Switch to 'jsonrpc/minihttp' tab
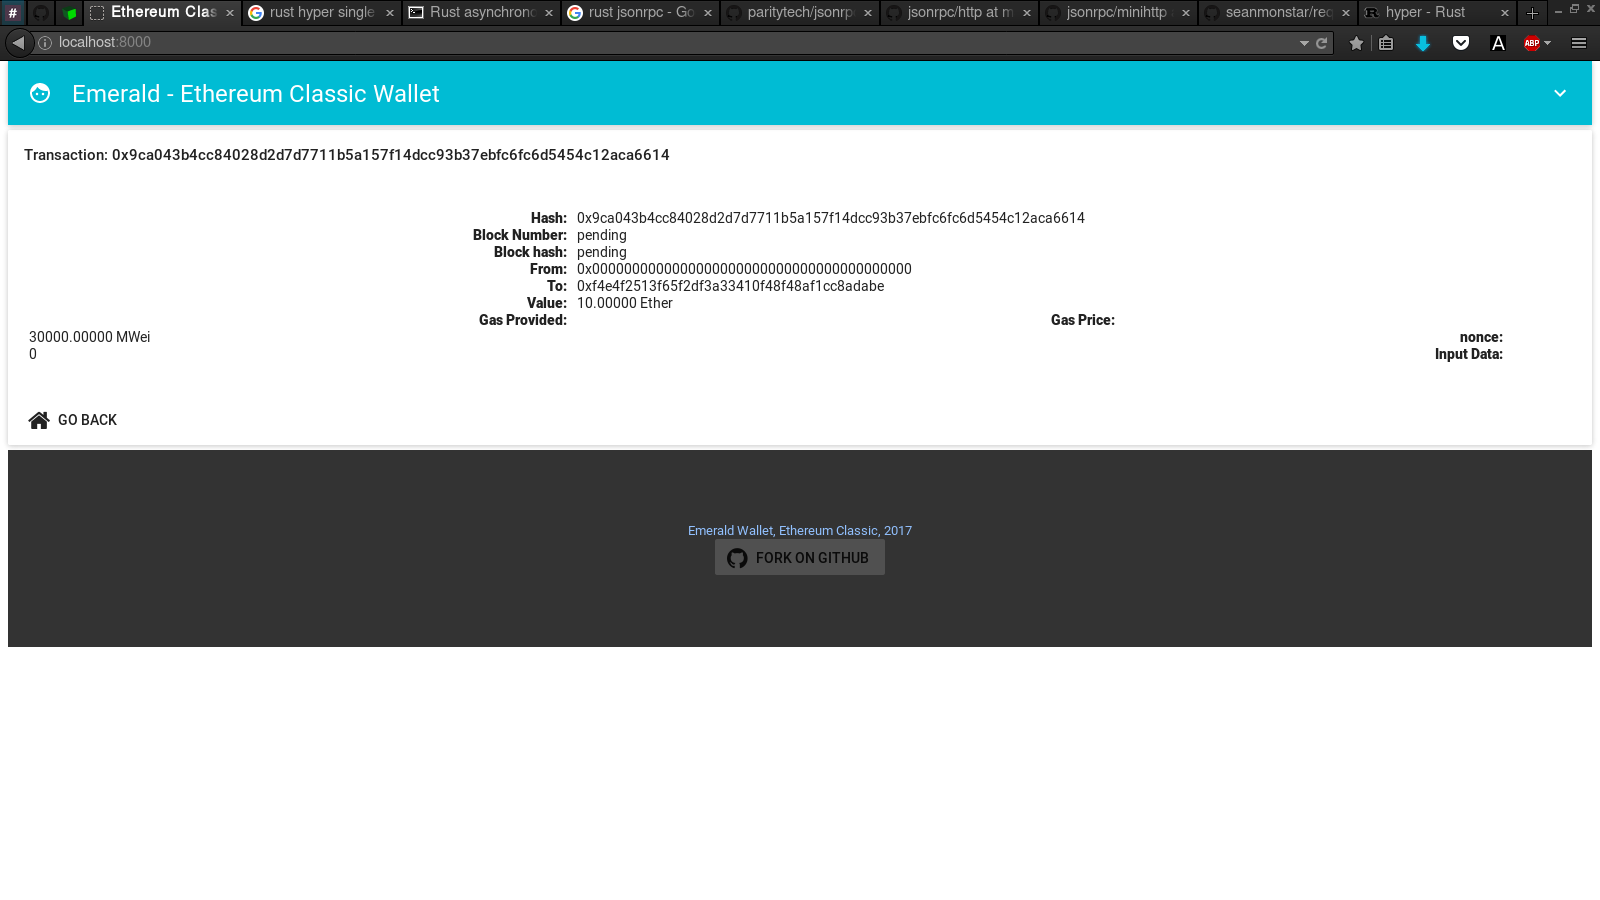Viewport: 1600px width, 900px height. click(1117, 13)
